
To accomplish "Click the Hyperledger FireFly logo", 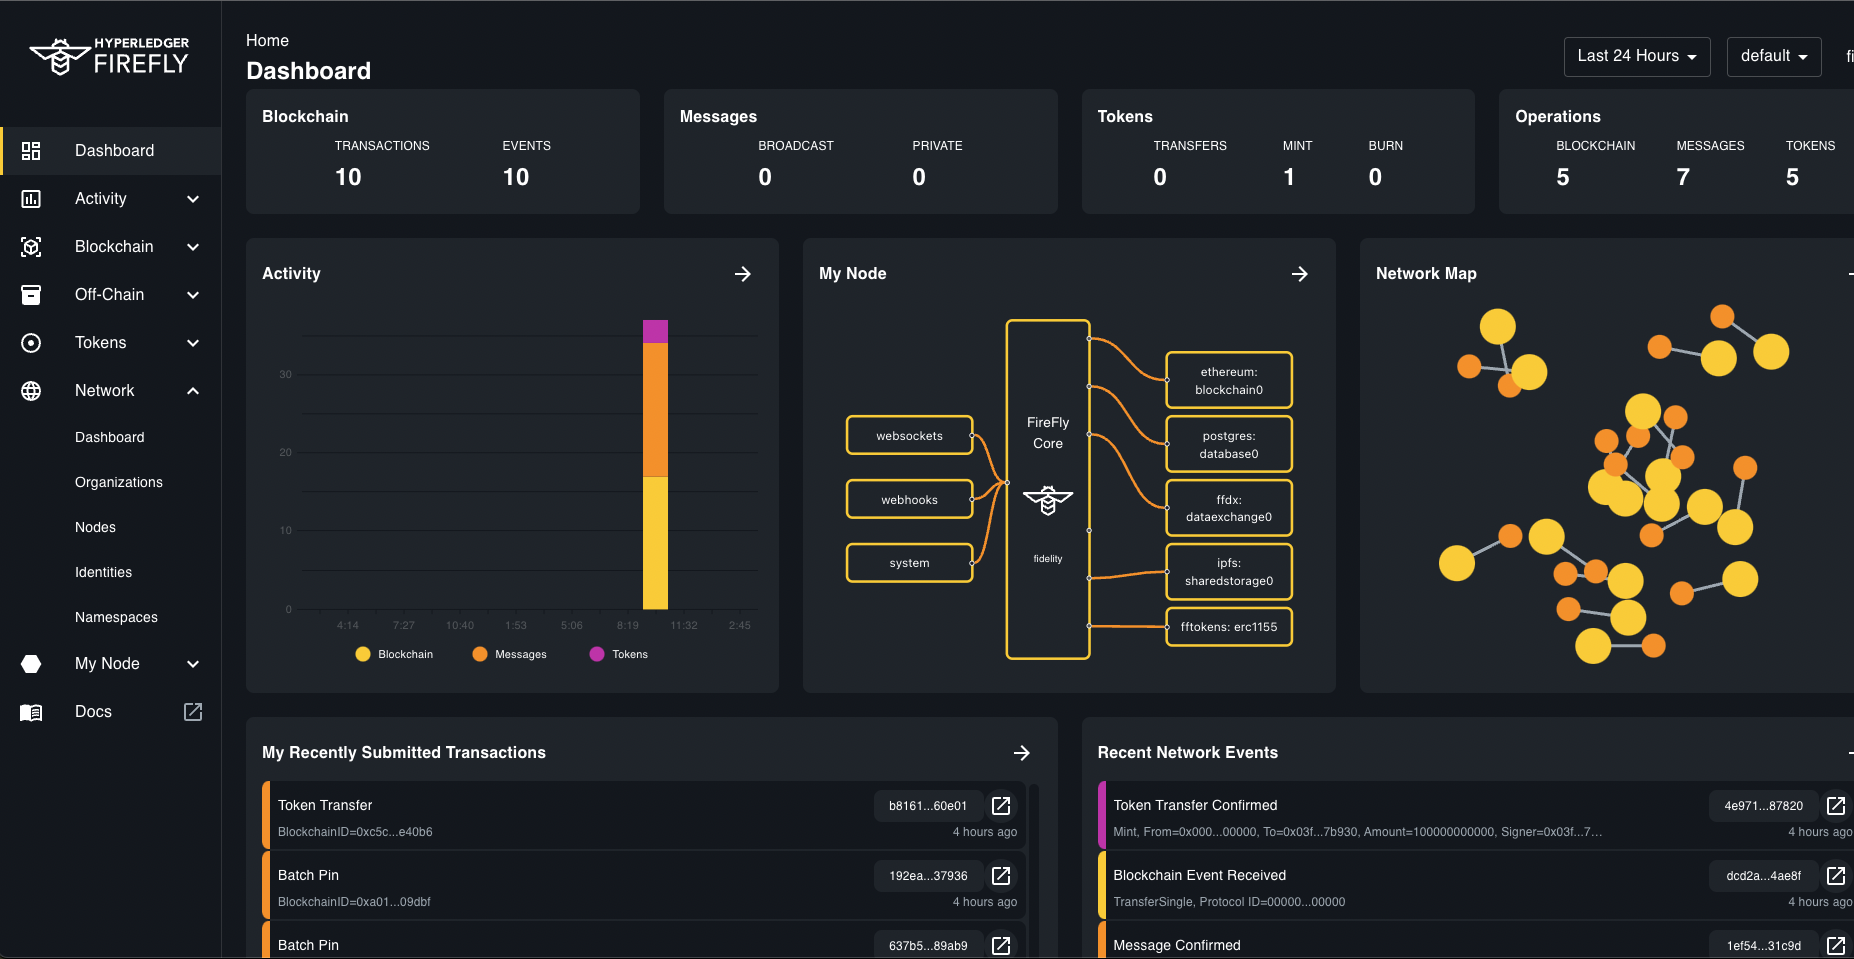I will 109,57.
